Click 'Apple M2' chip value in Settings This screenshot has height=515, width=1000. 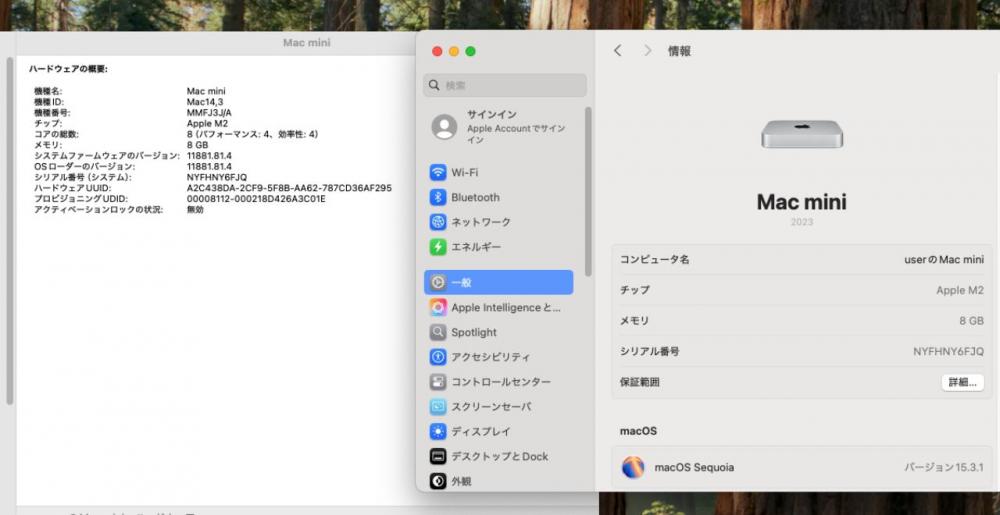[960, 290]
